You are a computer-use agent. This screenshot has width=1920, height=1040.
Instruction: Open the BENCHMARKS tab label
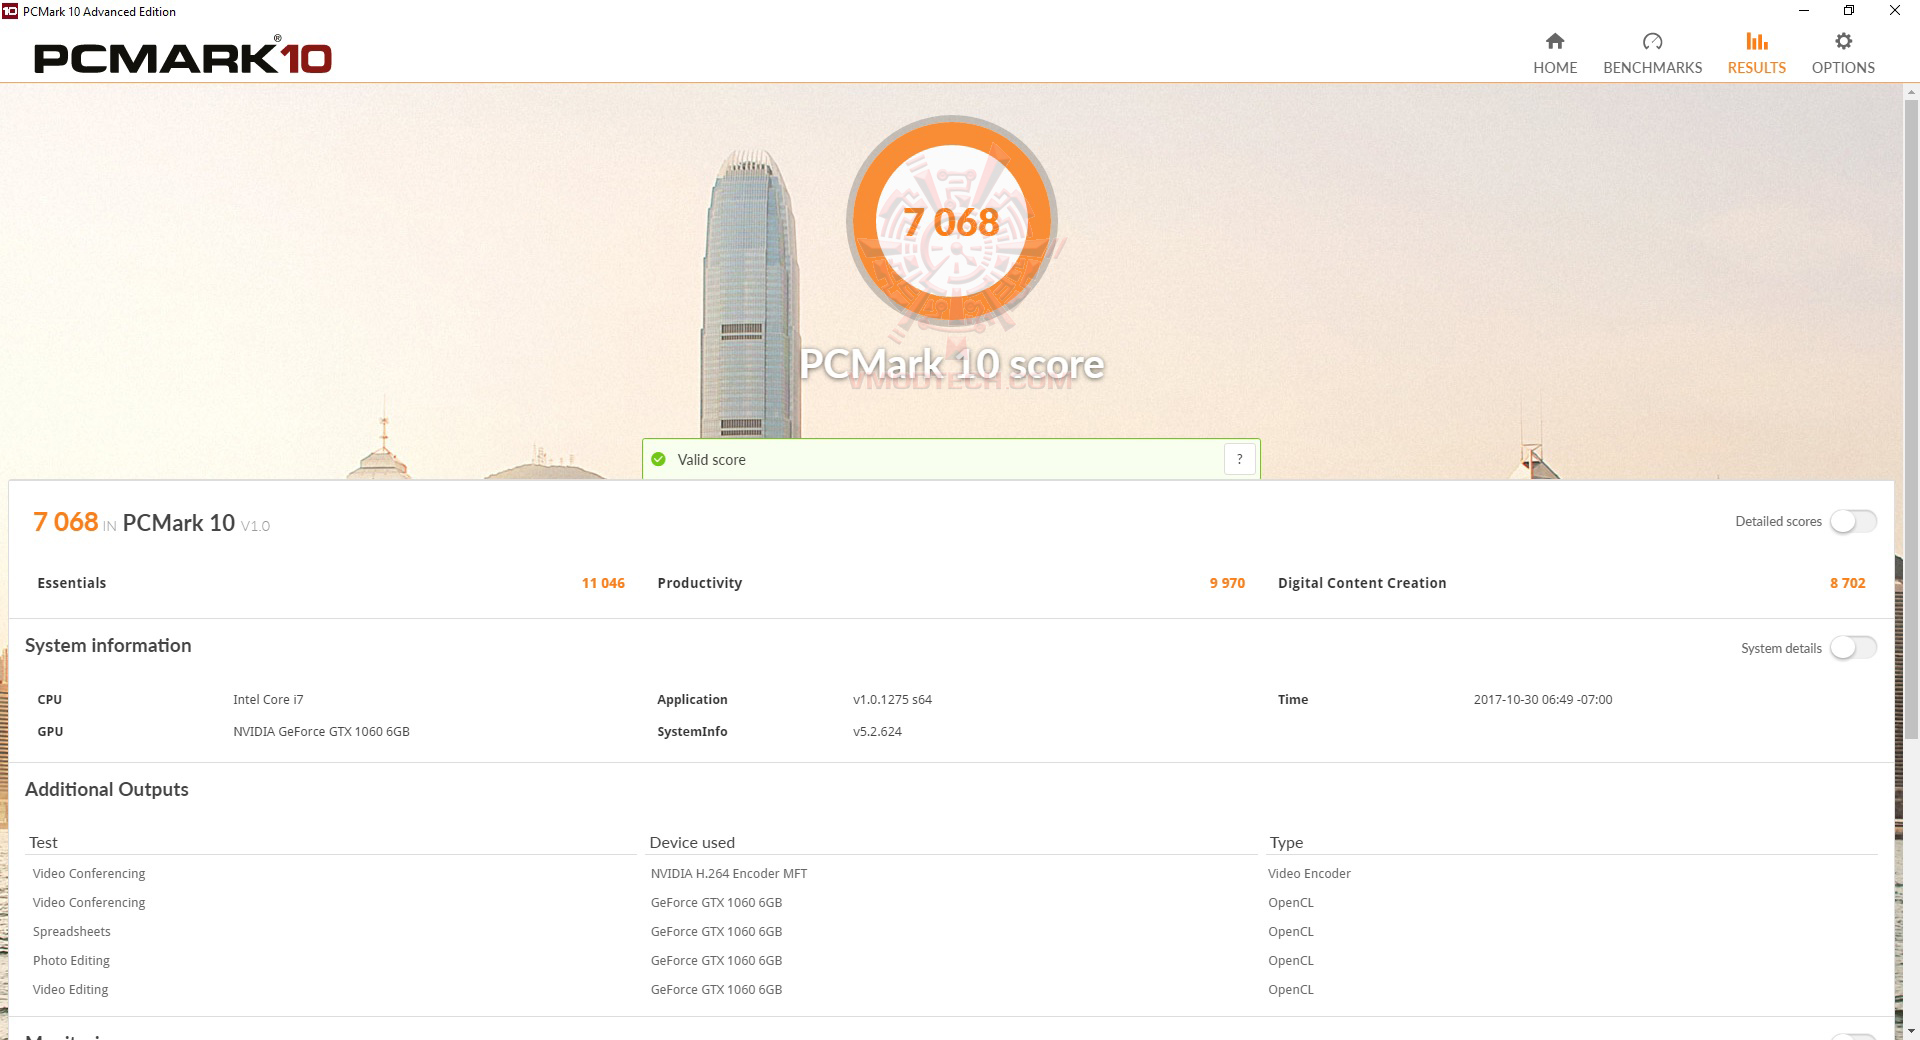tap(1652, 68)
